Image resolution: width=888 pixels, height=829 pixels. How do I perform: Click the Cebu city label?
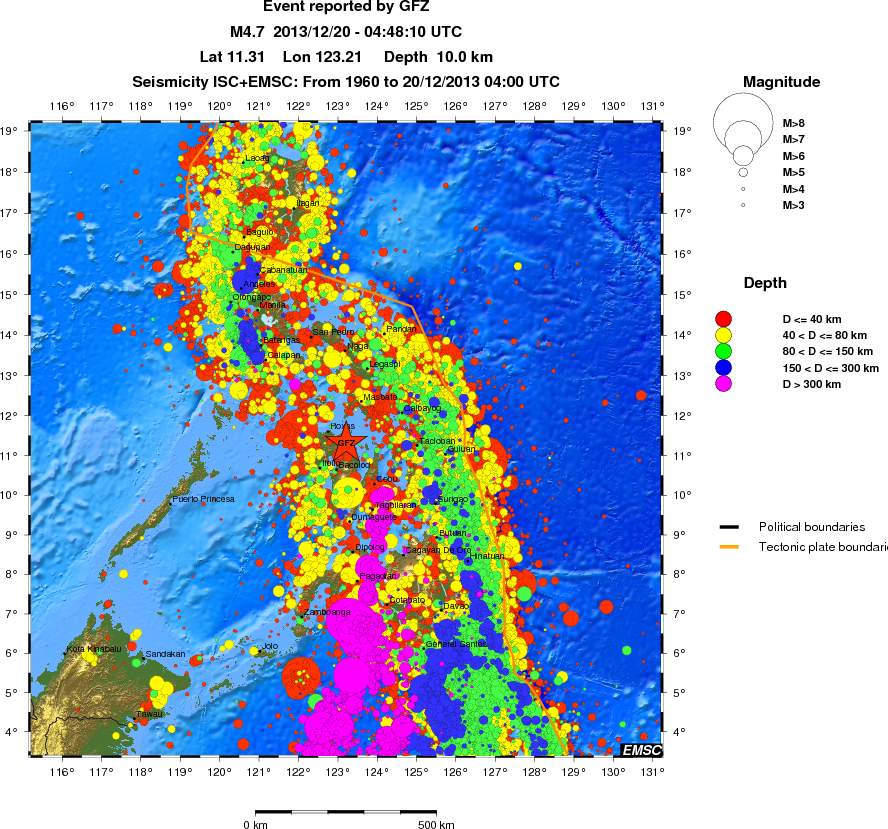pyautogui.click(x=387, y=479)
